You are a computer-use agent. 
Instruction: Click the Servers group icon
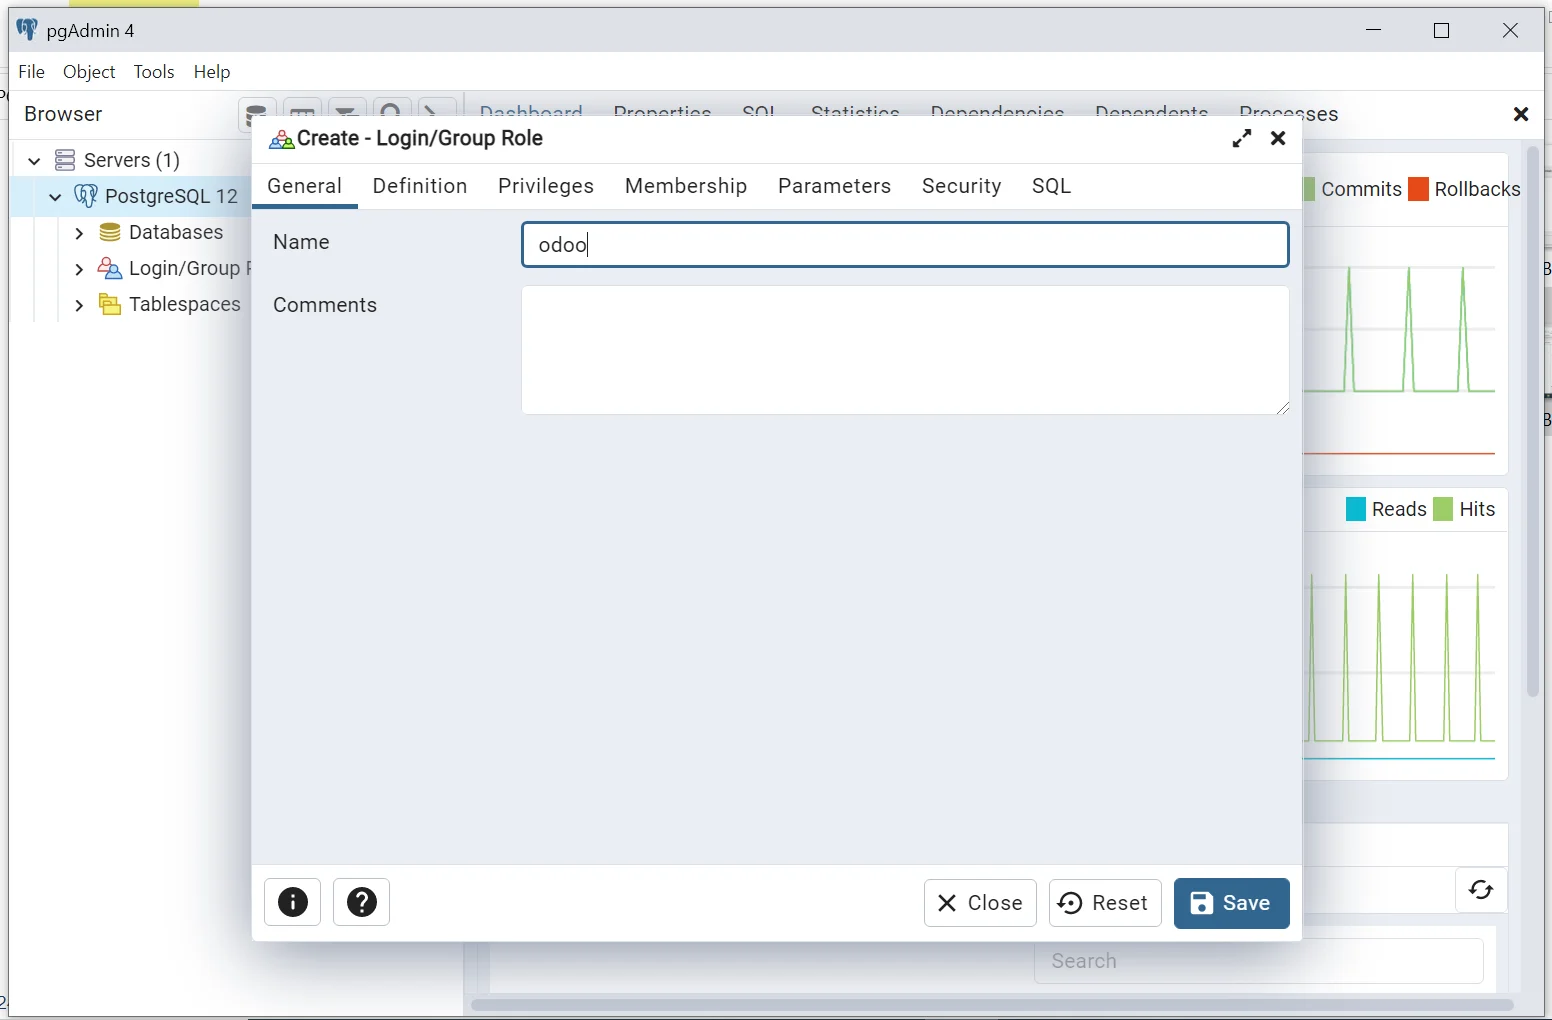point(65,160)
